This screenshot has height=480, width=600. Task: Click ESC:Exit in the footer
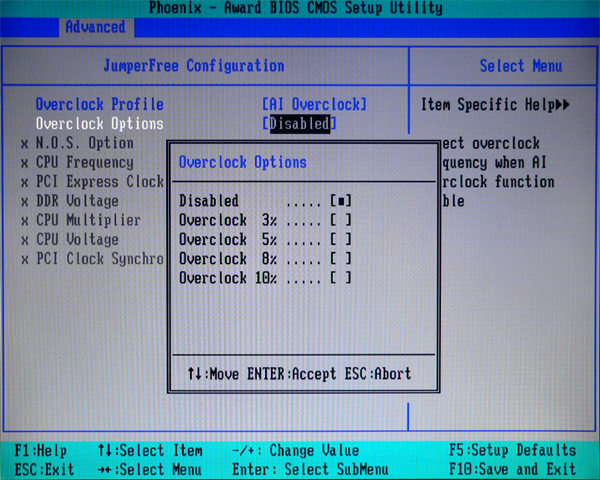coord(44,470)
